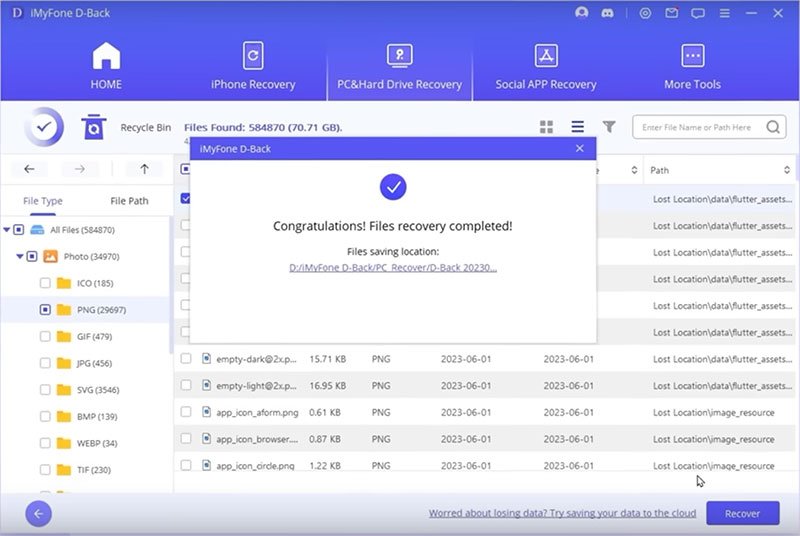Sort using arrows left of Path column
The image size is (800, 536).
click(x=634, y=170)
